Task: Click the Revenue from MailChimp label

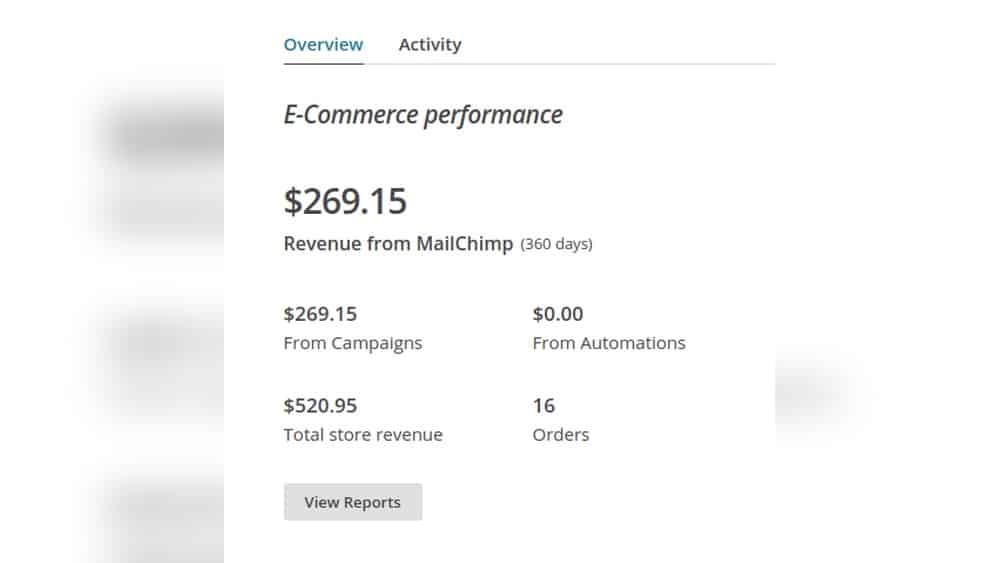Action: point(399,244)
